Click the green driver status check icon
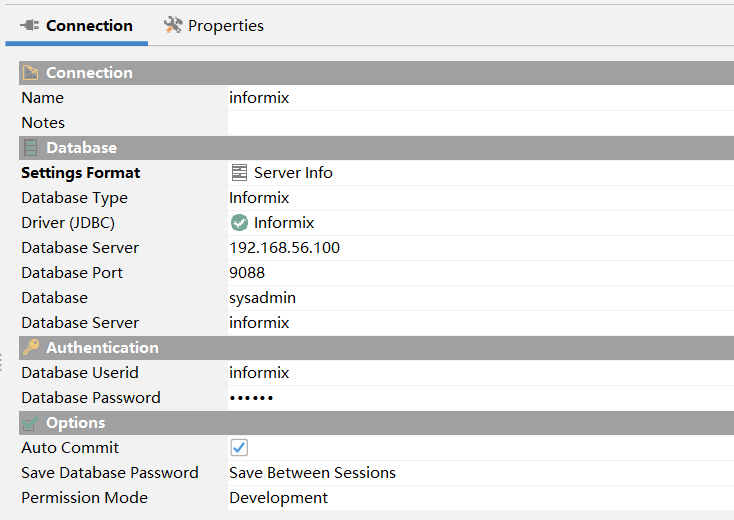The height and width of the screenshot is (520, 734). tap(239, 223)
